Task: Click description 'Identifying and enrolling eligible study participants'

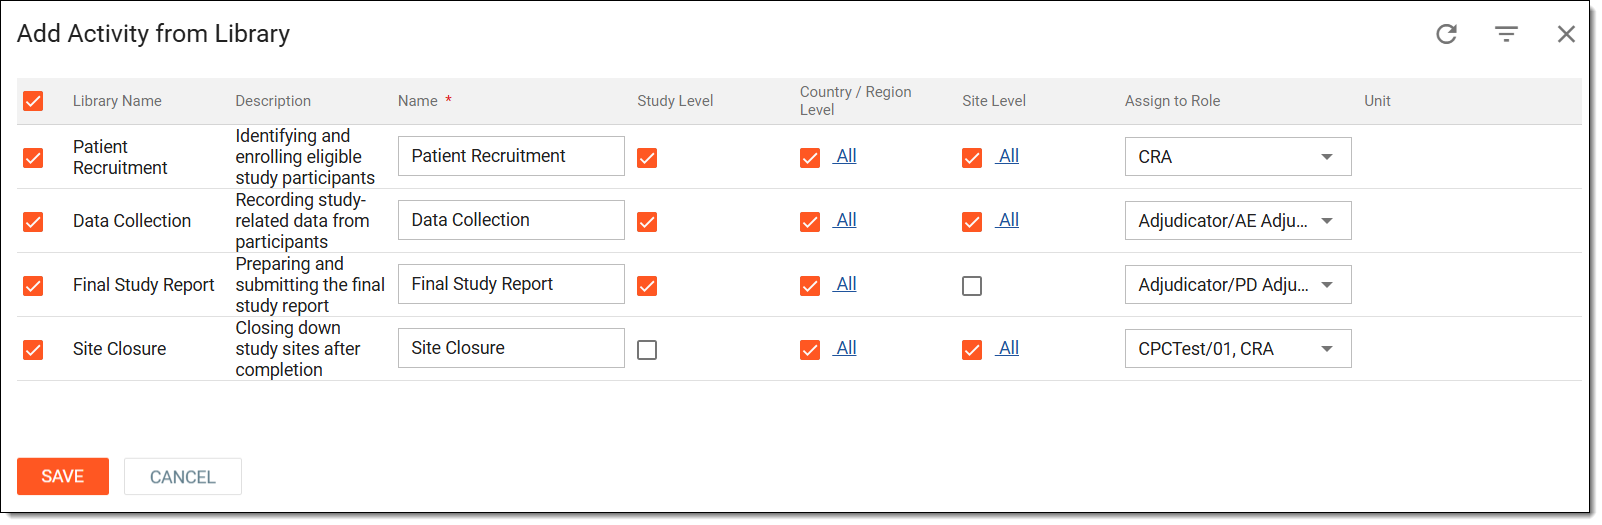Action: tap(305, 157)
